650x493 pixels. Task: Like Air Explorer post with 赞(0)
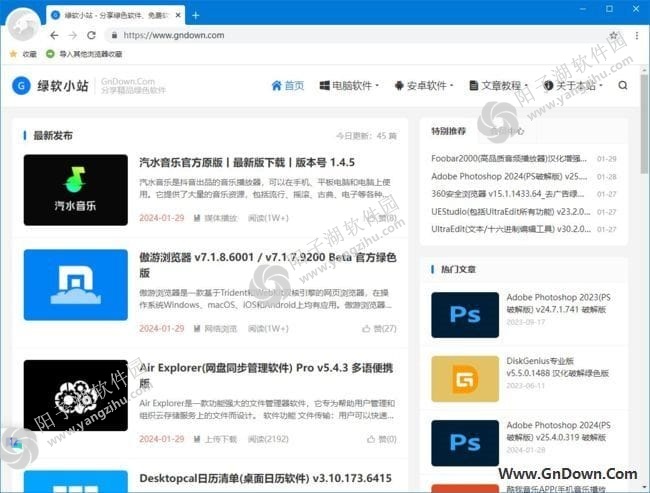click(x=382, y=439)
